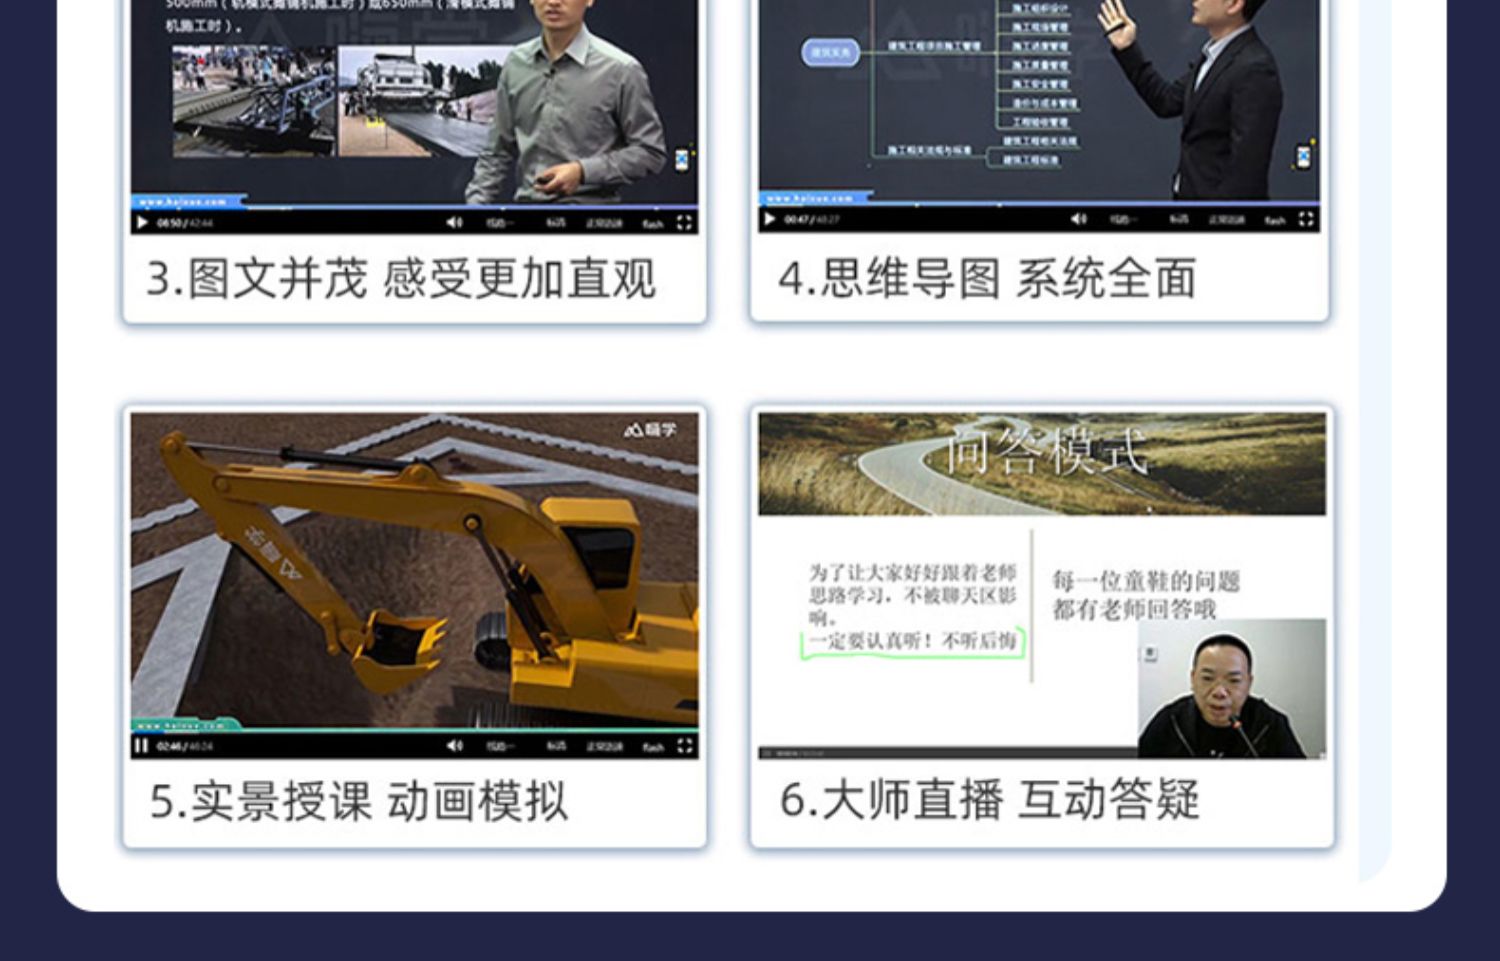The image size is (1500, 961).
Task: Pause the excavator animation video
Action: coord(142,746)
